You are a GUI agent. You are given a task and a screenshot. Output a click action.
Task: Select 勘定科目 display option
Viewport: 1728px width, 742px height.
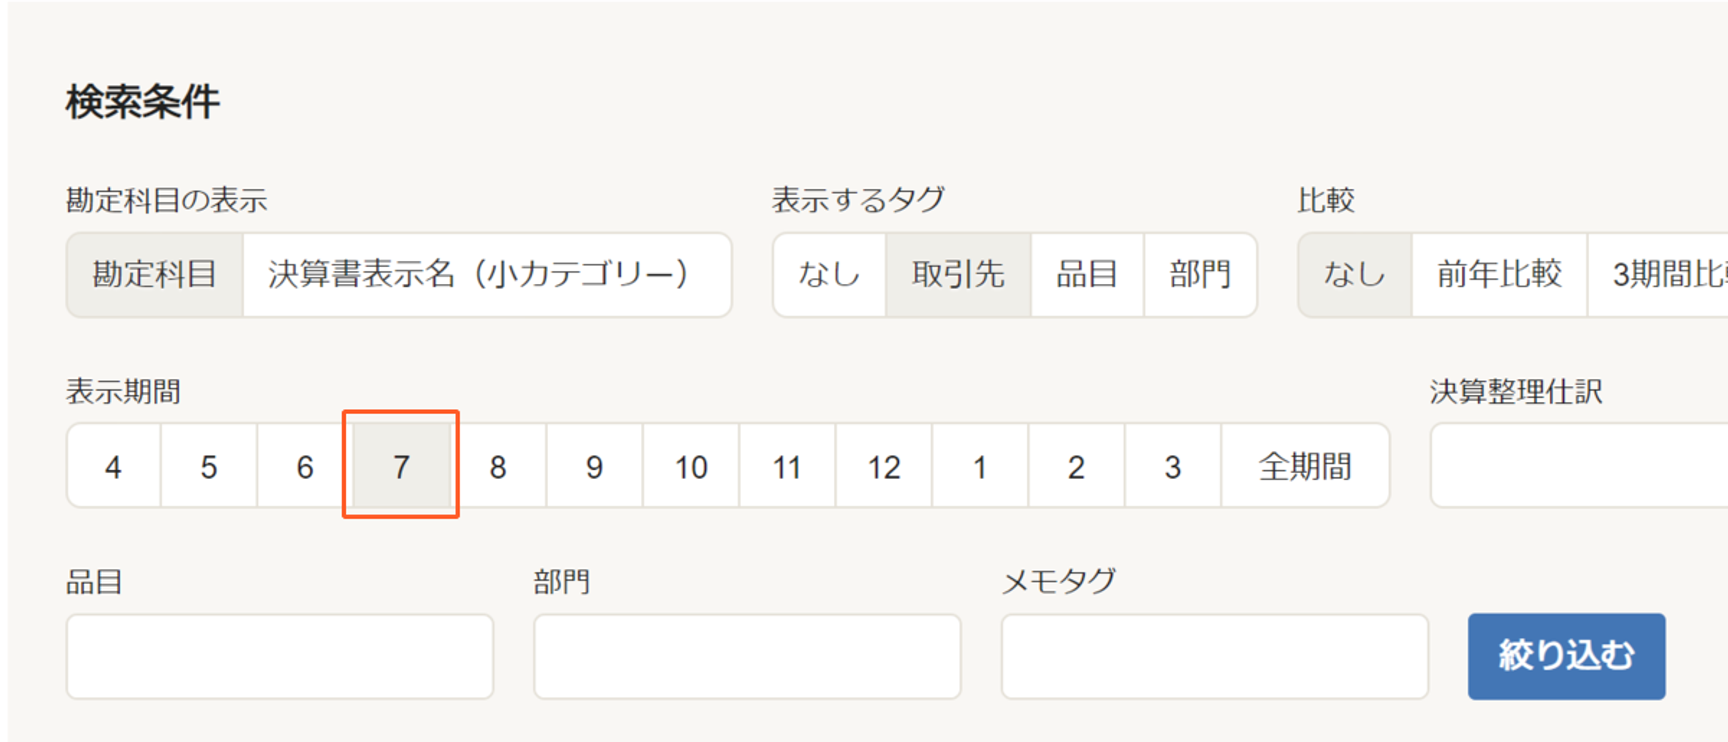155,275
